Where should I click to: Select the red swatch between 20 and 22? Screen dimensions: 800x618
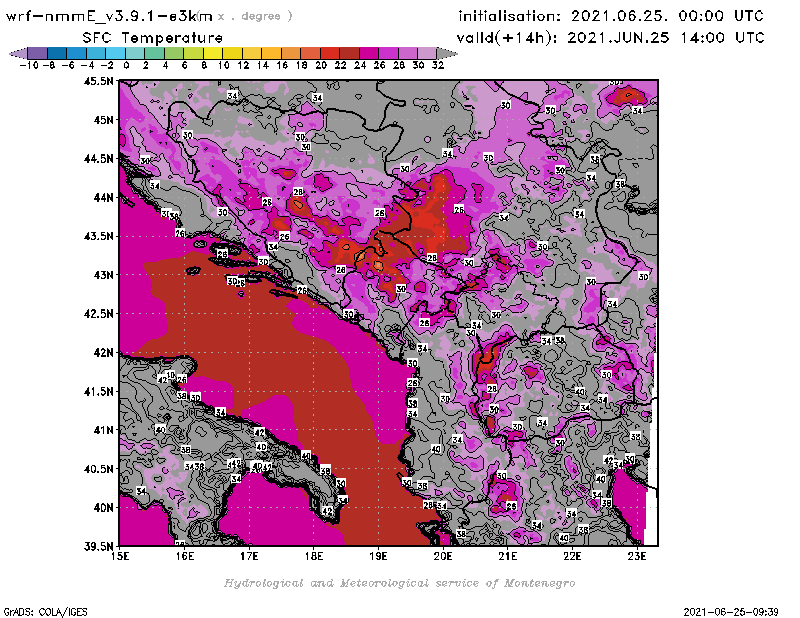pyautogui.click(x=330, y=53)
